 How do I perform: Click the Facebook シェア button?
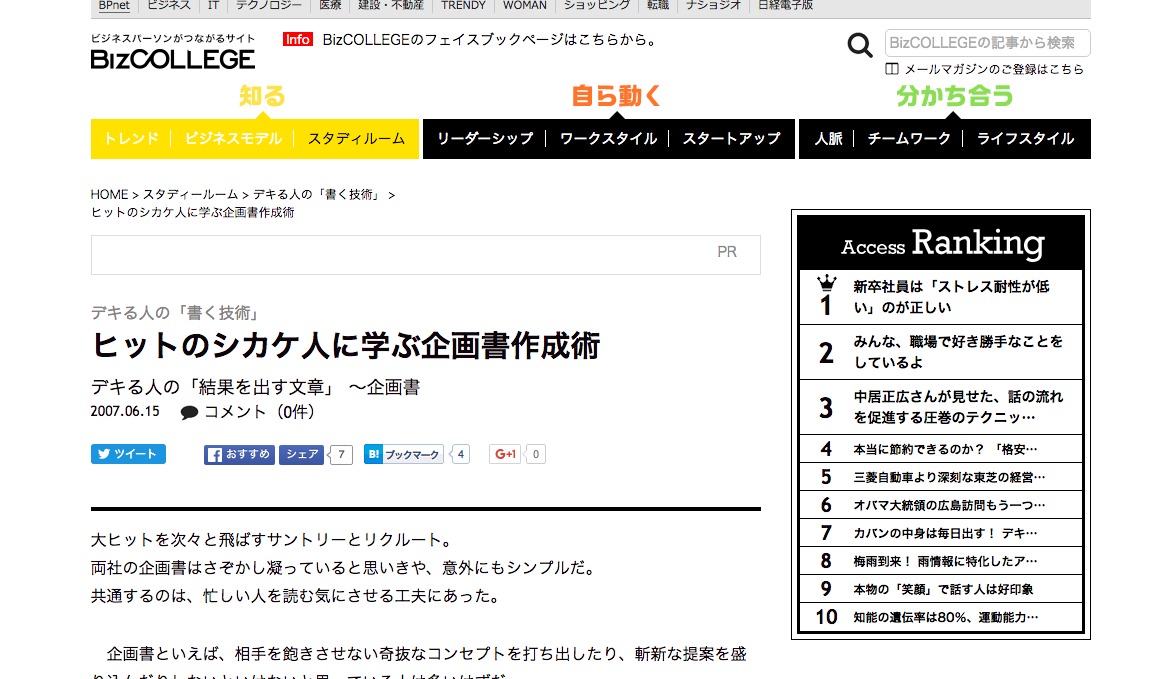click(x=301, y=455)
